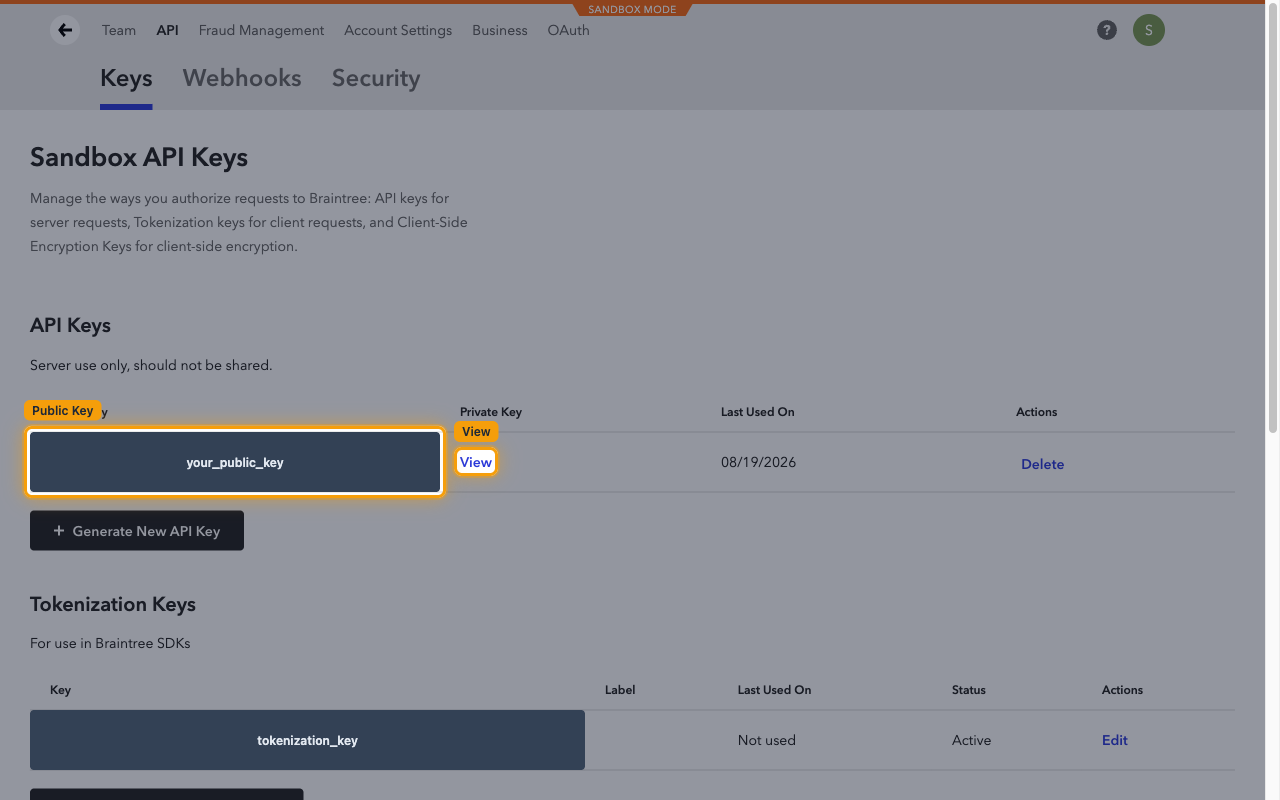Click the Tokenization Keys heading

113,604
